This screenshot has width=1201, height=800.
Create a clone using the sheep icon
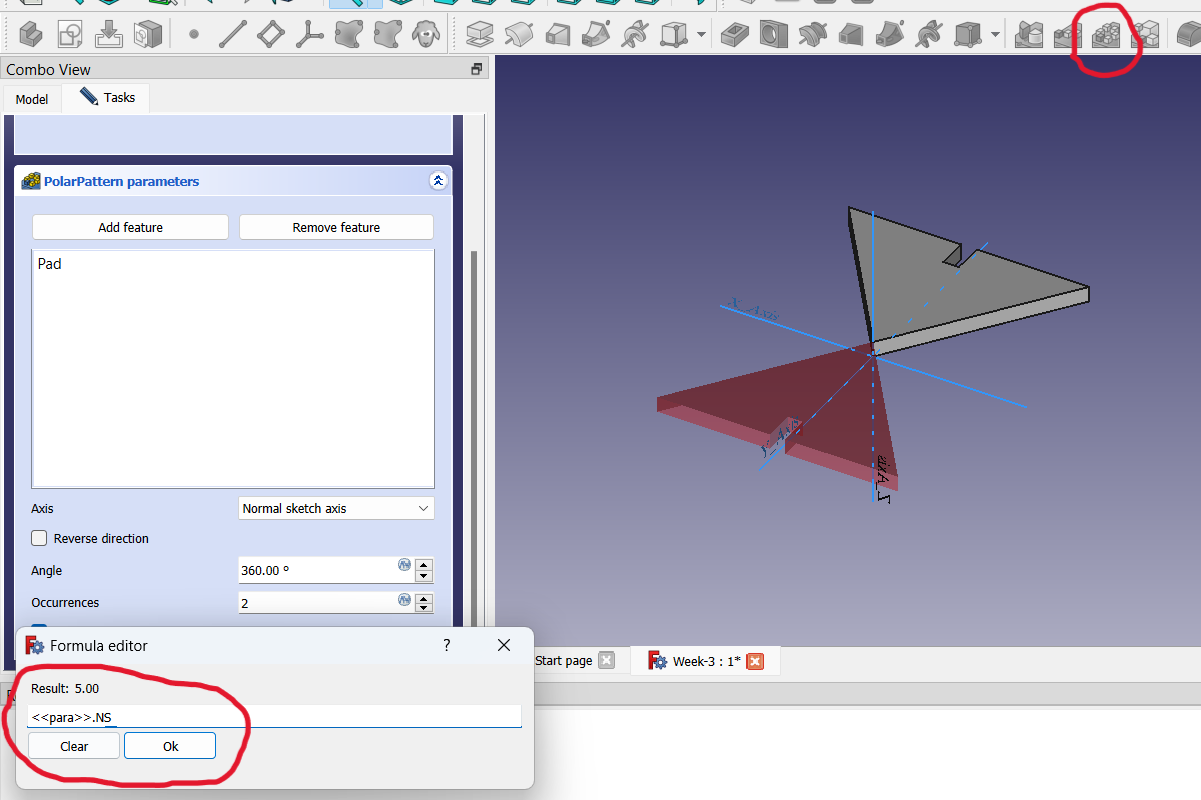[x=424, y=34]
